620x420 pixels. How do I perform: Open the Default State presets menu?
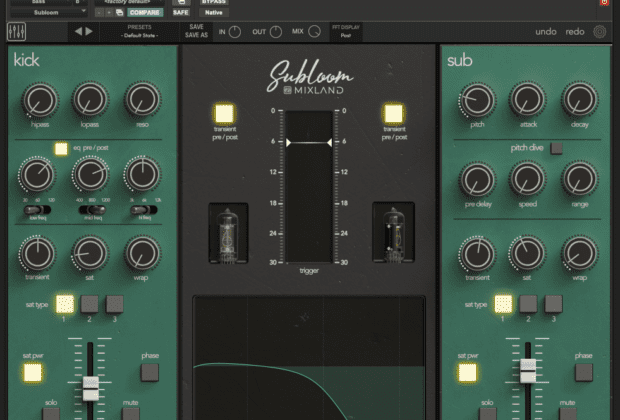pos(140,31)
